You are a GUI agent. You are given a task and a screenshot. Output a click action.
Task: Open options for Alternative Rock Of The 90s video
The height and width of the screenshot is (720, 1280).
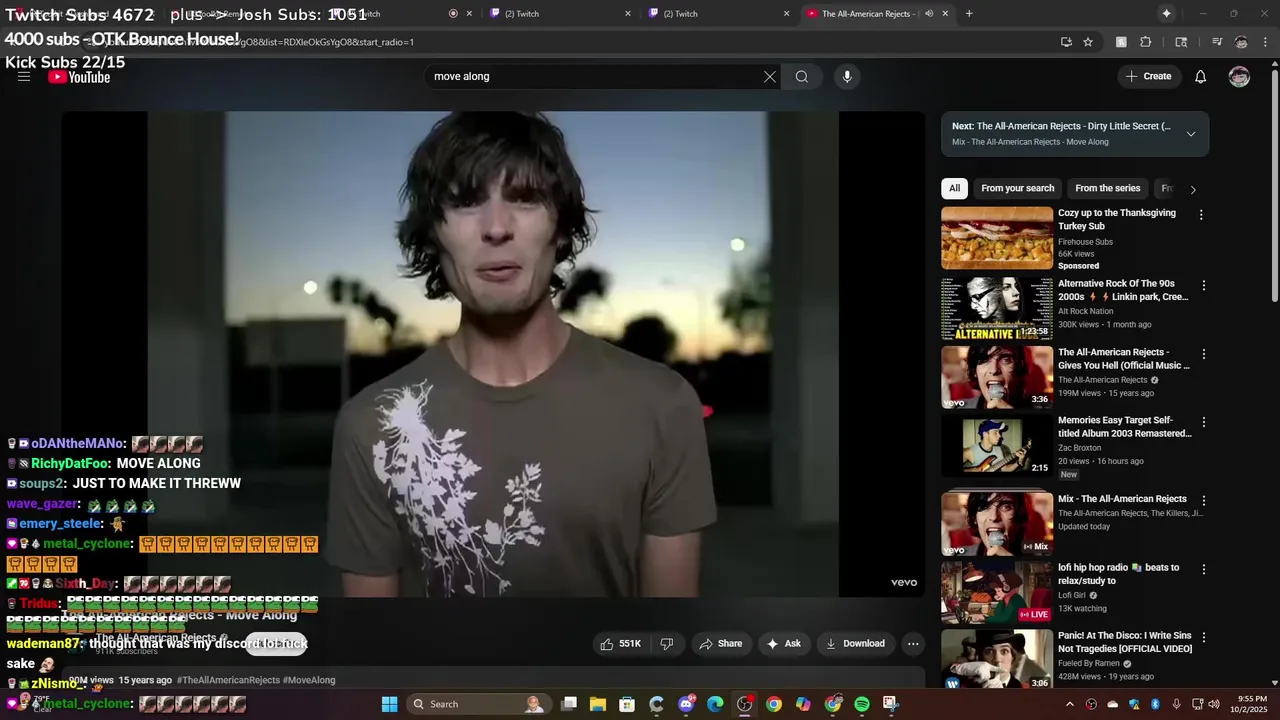[1203, 286]
